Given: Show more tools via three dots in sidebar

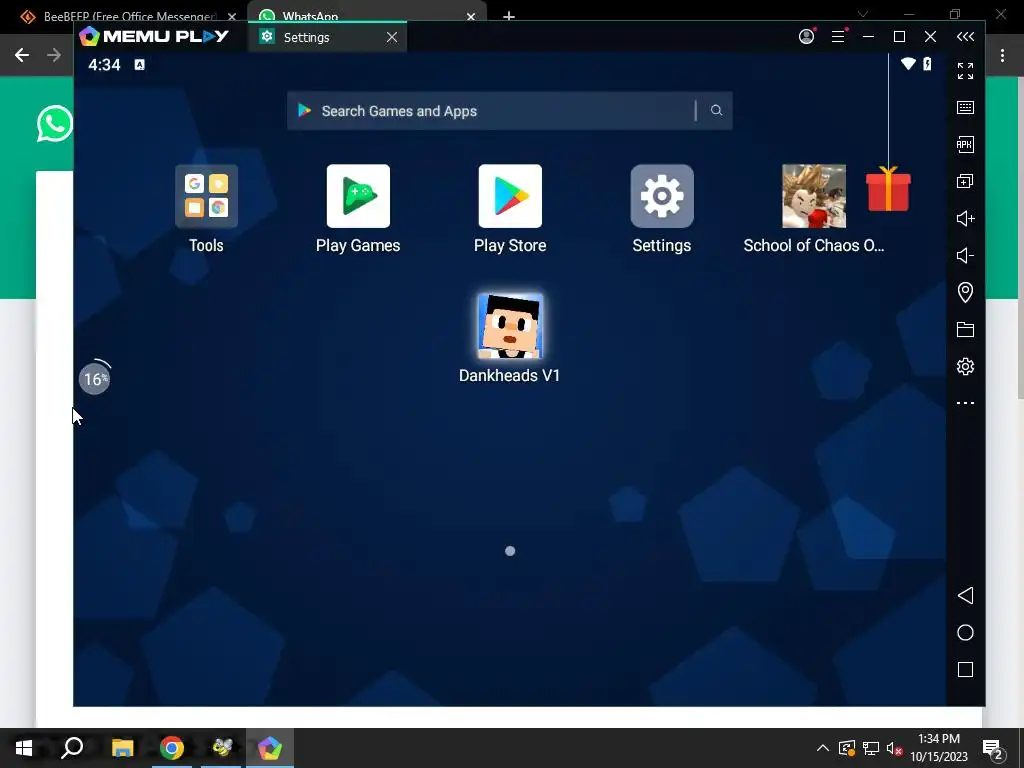Looking at the screenshot, I should pos(965,403).
